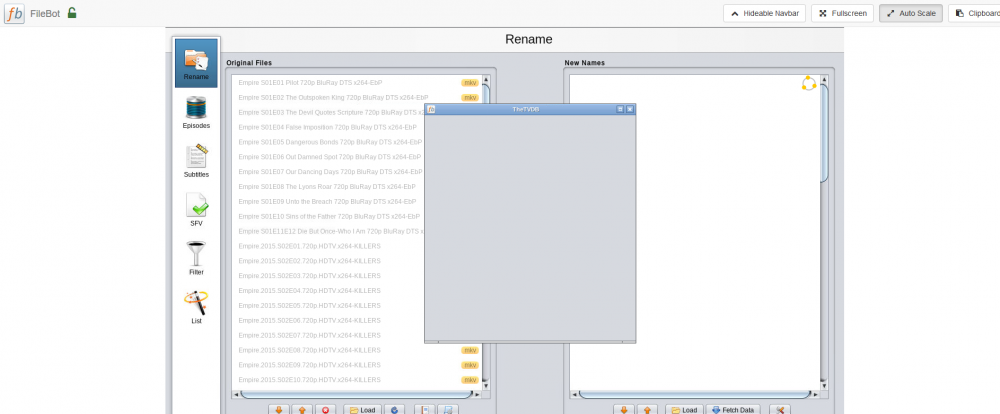Close TheTVDB dialog window
This screenshot has width=1000, height=414.
[x=630, y=109]
